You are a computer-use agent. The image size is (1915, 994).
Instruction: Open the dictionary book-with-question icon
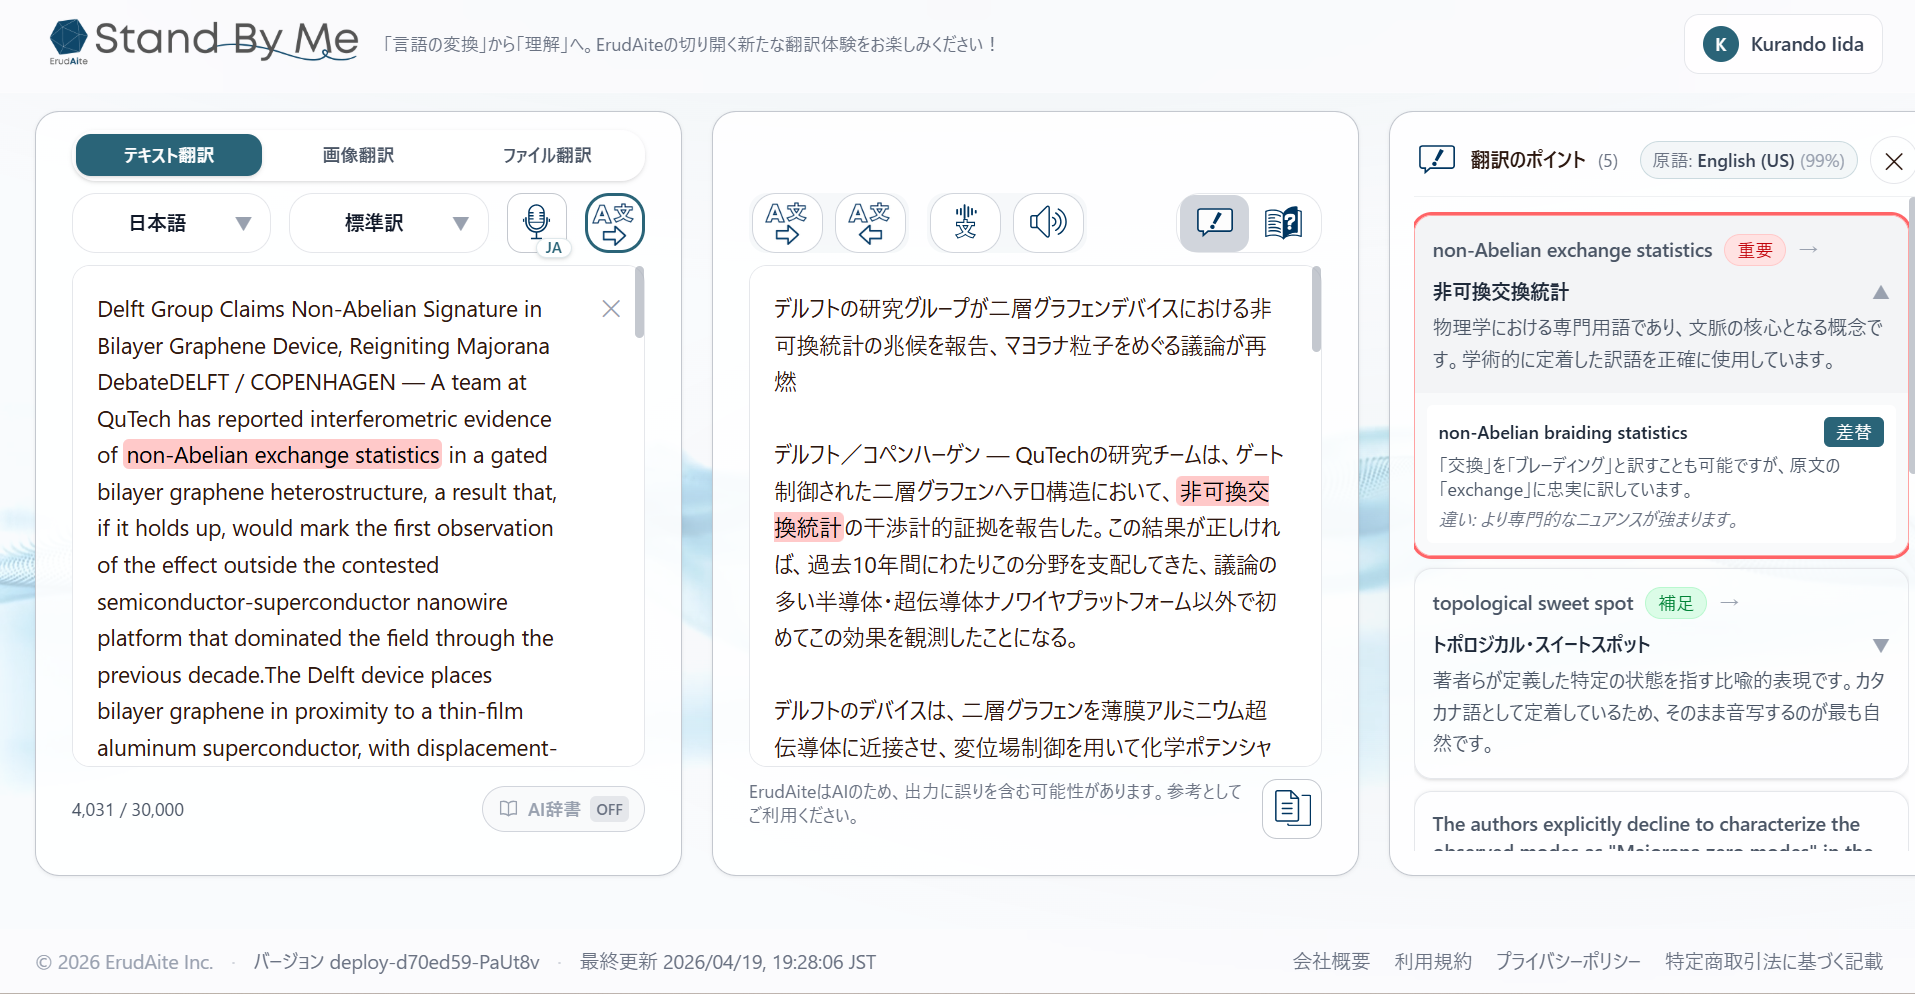pos(1283,222)
